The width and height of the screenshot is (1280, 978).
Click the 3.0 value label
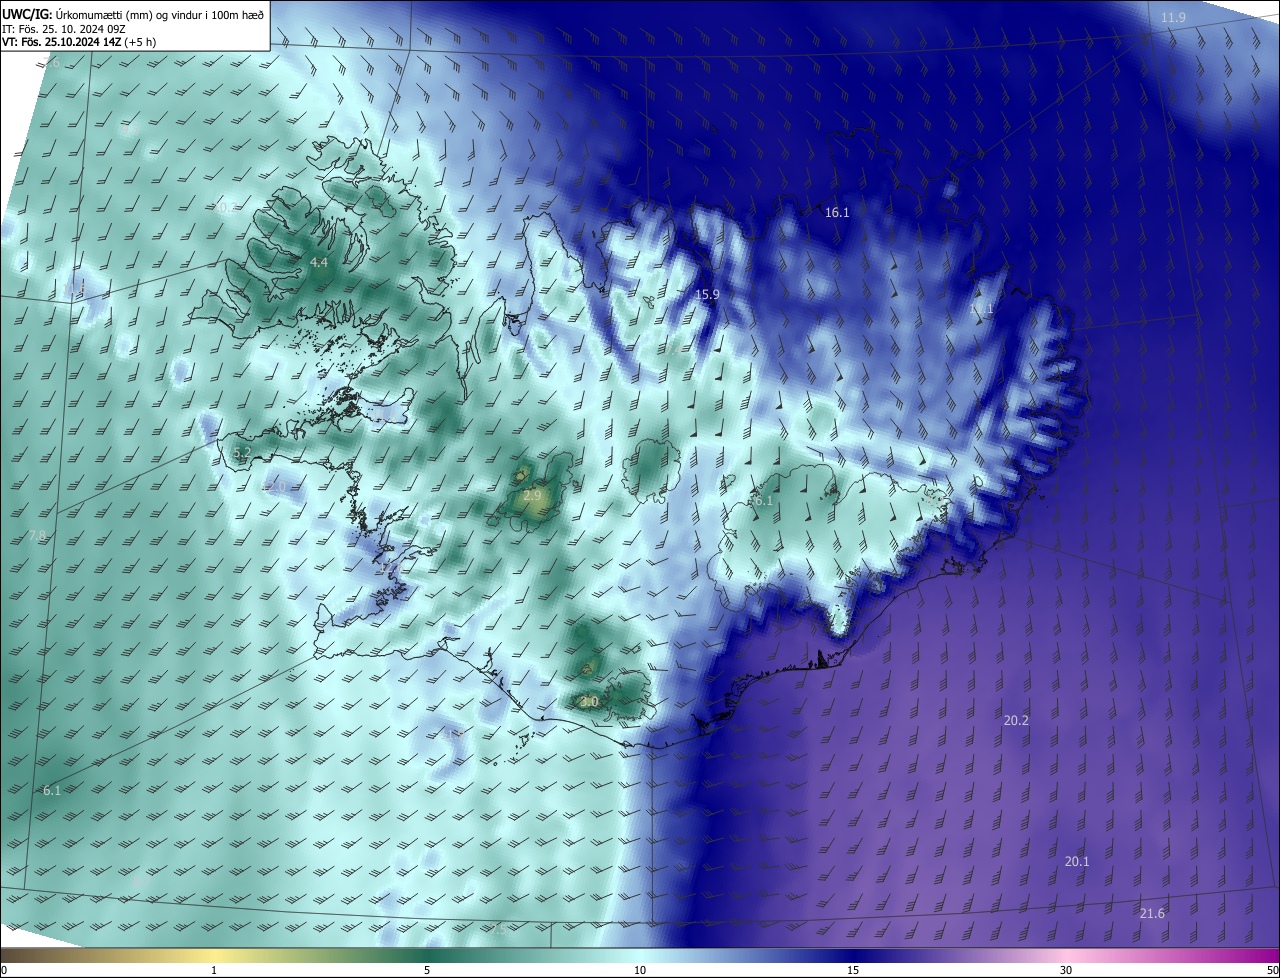click(x=589, y=702)
